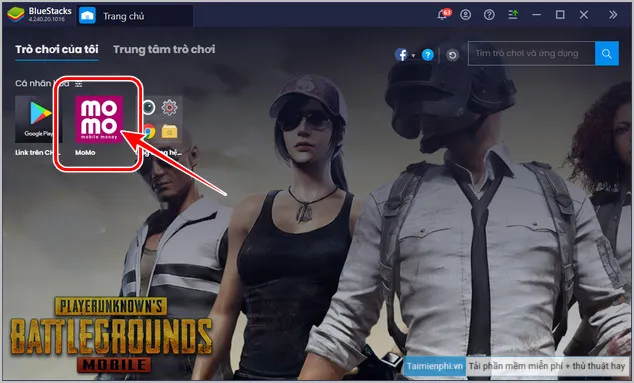634x383 pixels.
Task: Open the help question mark in the title bar
Action: coord(489,15)
